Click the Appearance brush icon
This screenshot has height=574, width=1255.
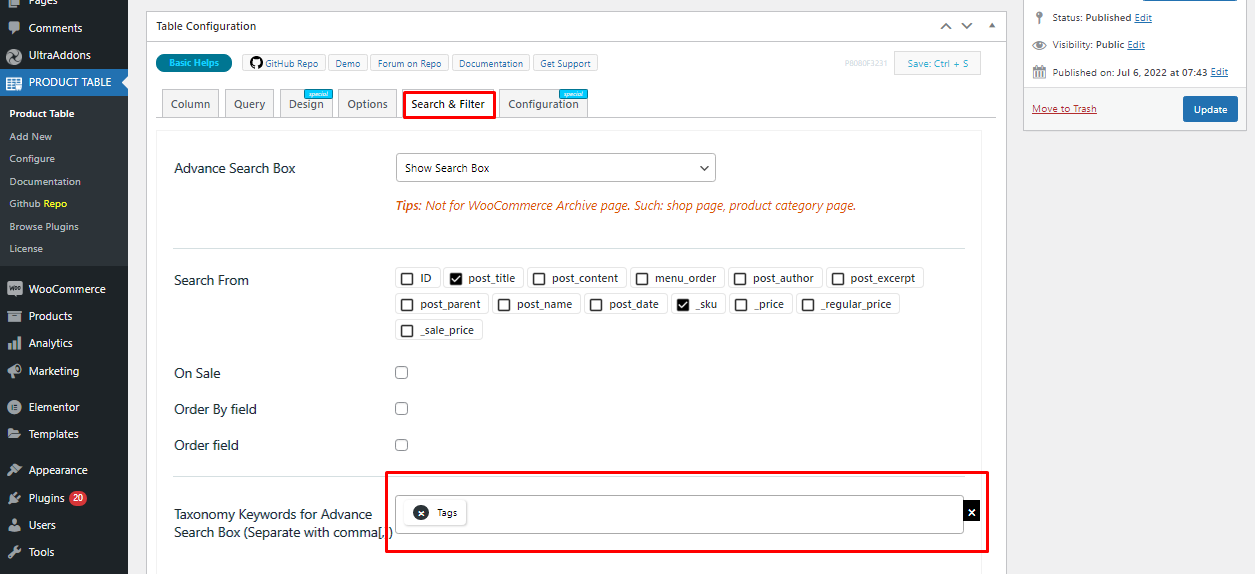pyautogui.click(x=14, y=470)
